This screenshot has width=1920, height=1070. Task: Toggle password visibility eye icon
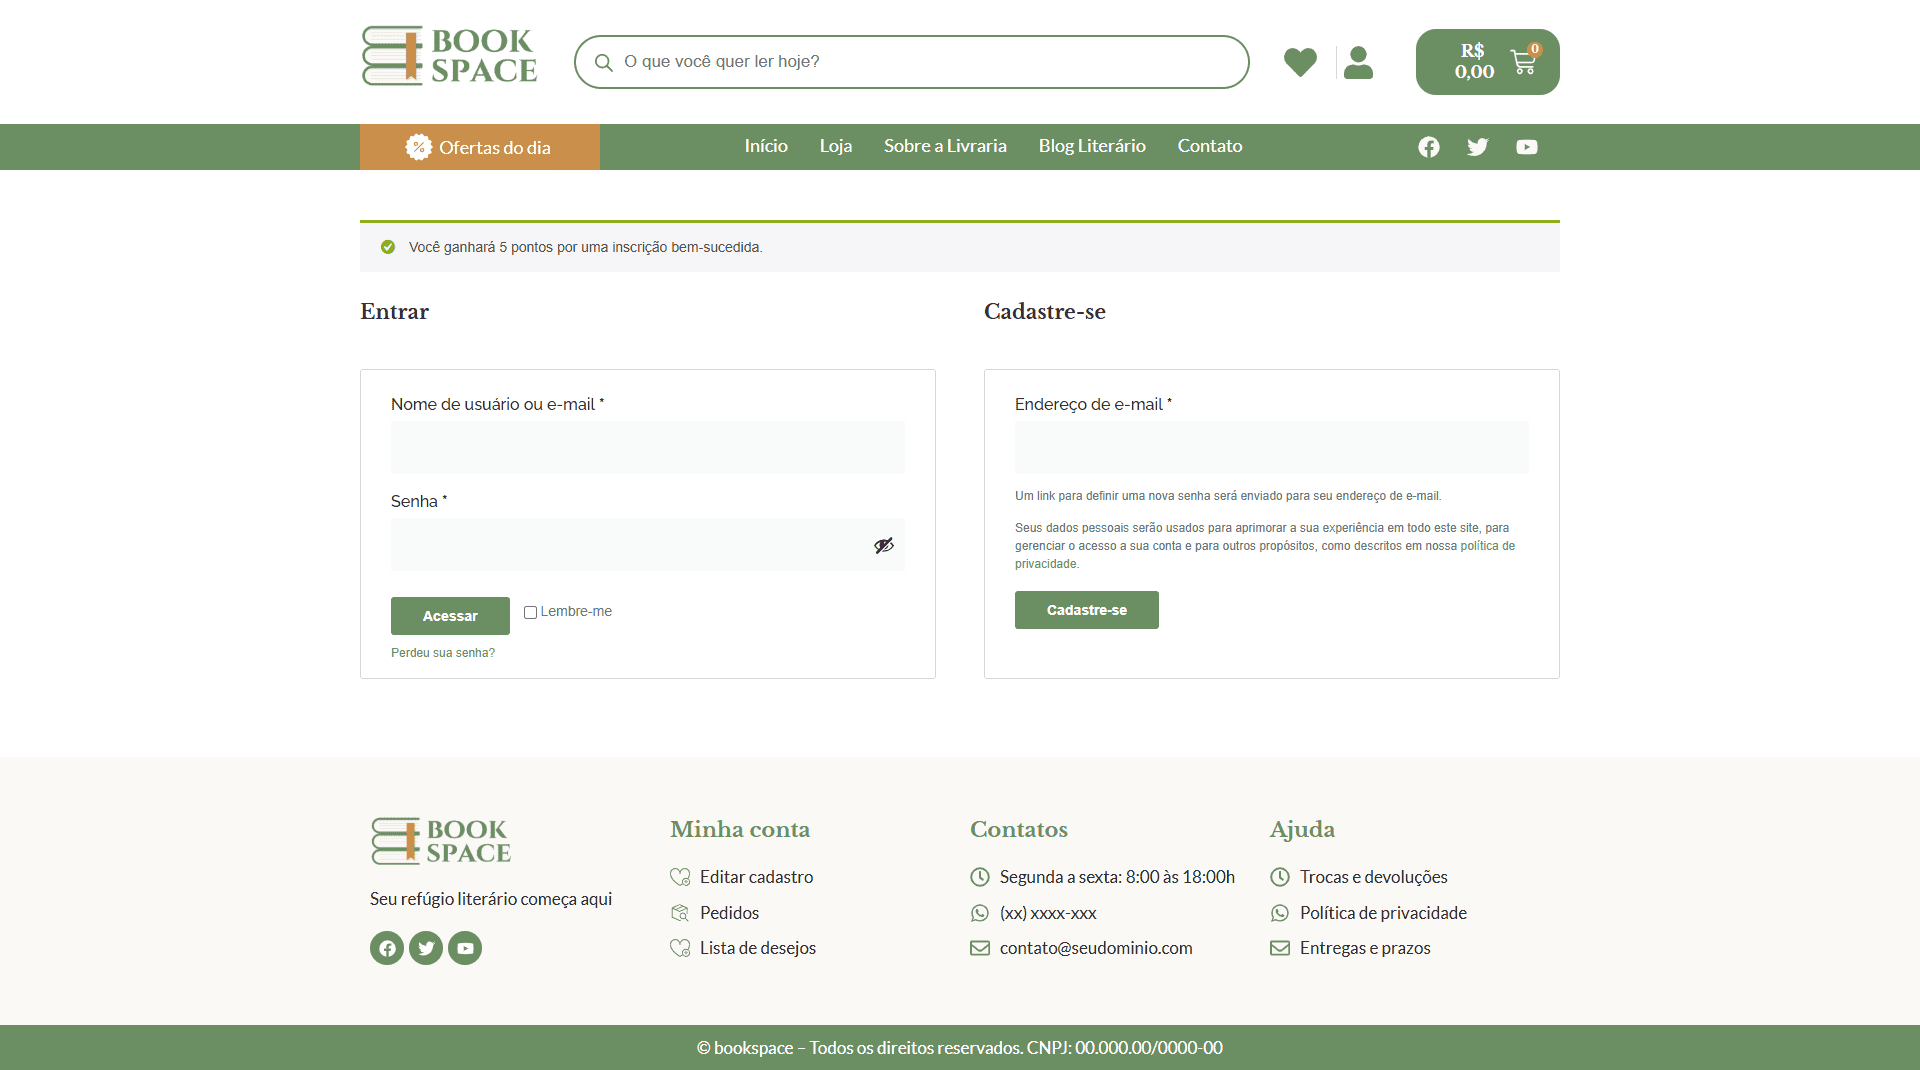(x=883, y=545)
